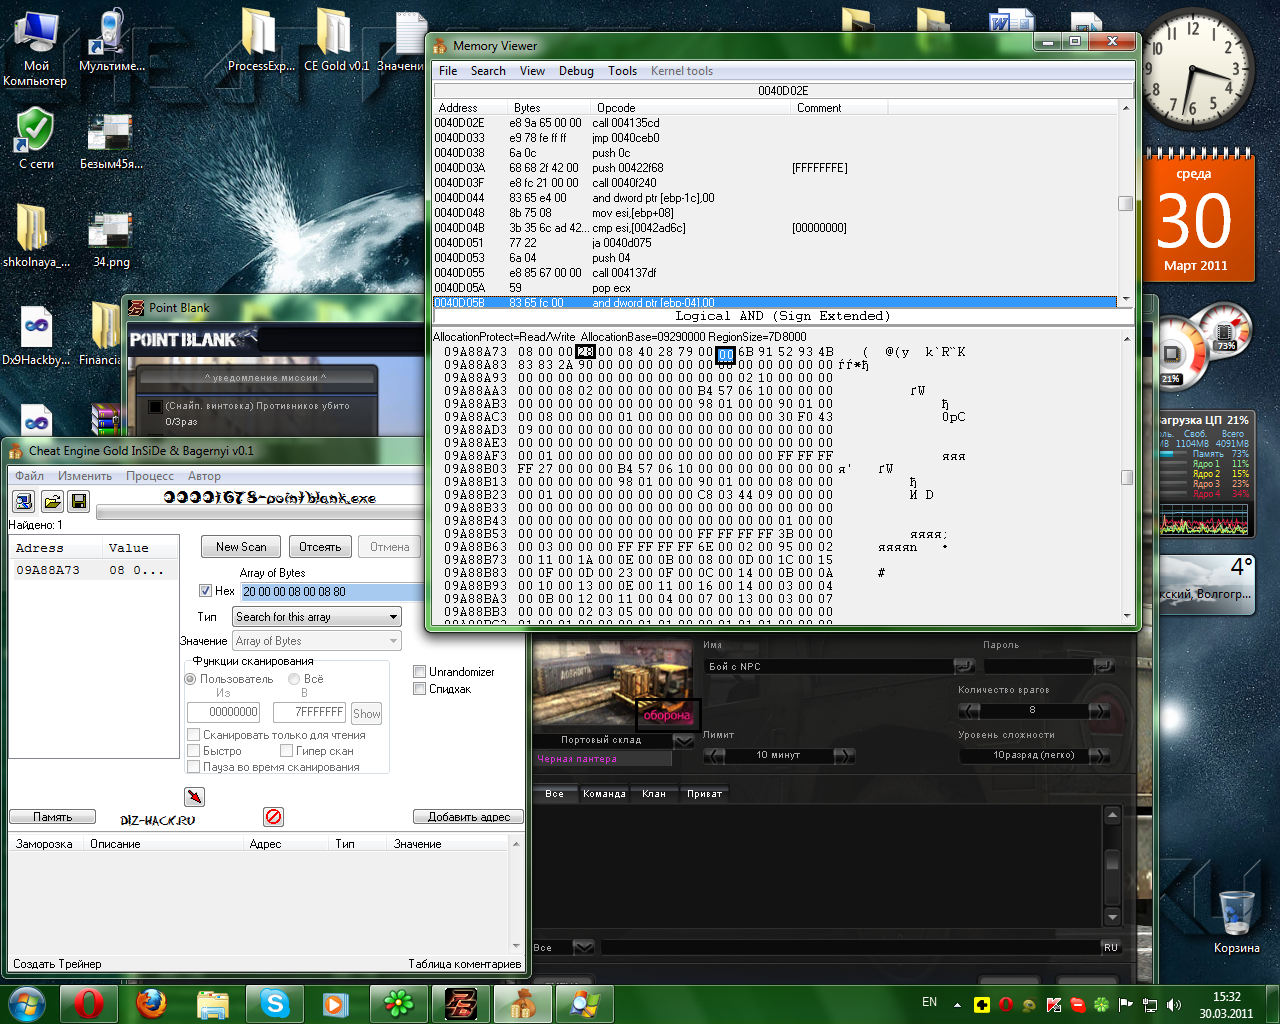Click the Hex array of bytes input field
This screenshot has height=1024, width=1280.
[332, 591]
